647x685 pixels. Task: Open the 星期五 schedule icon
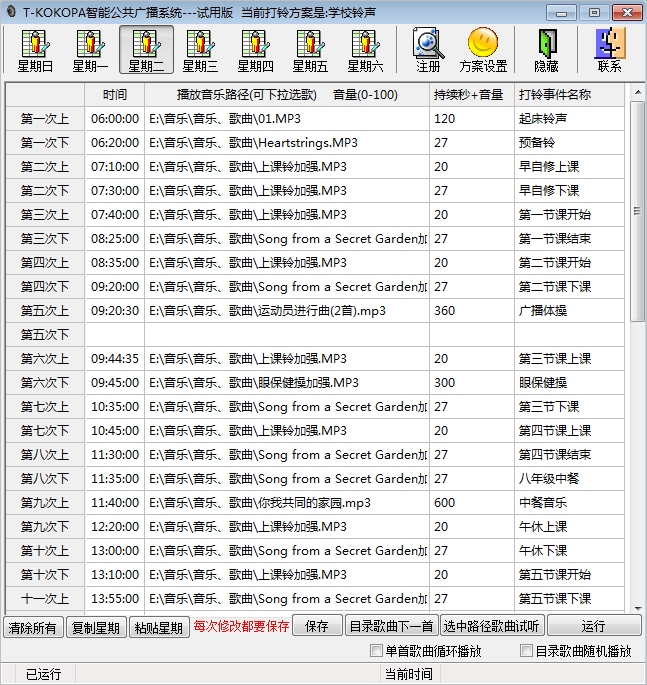tap(310, 50)
